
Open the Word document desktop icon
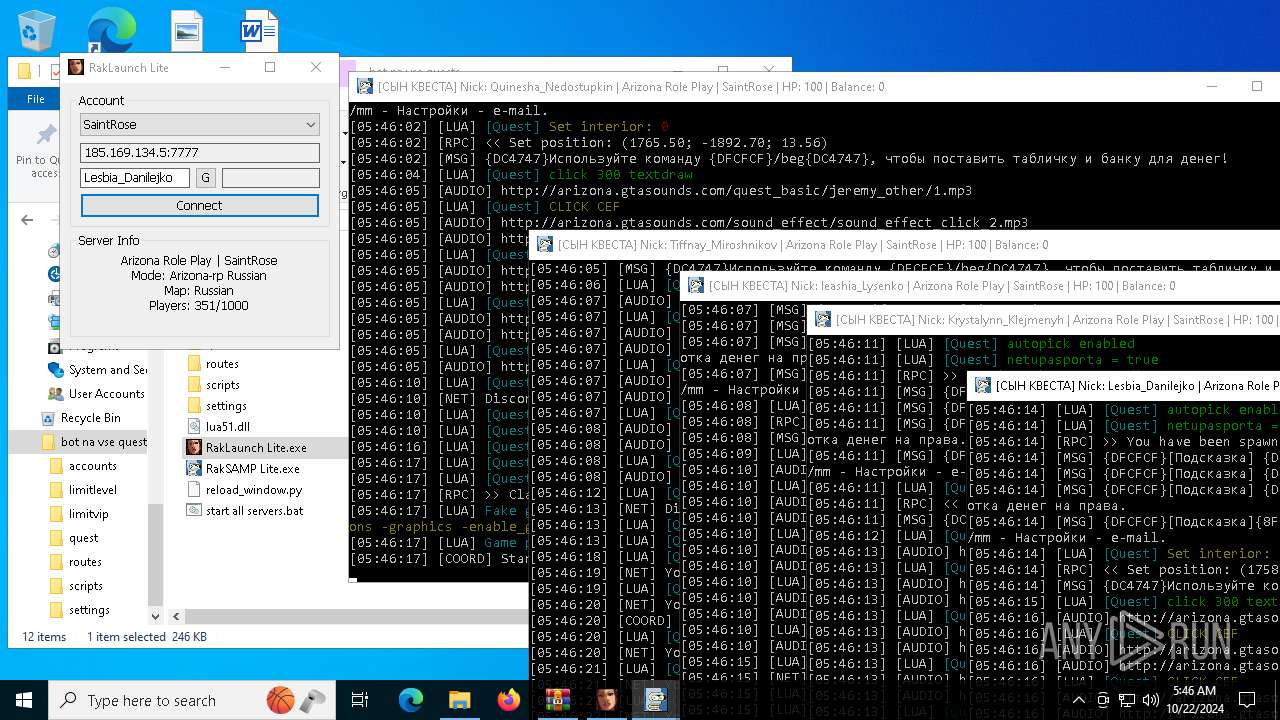(x=258, y=31)
